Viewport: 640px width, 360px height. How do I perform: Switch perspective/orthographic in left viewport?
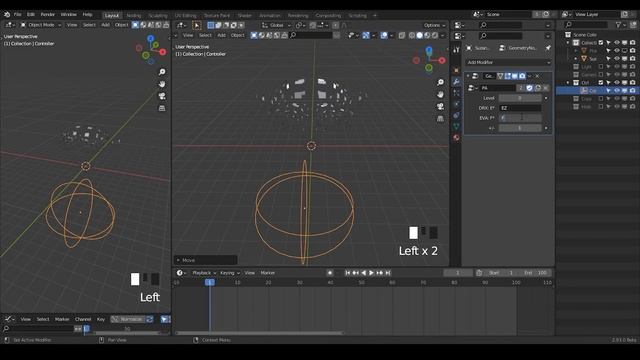(162, 108)
